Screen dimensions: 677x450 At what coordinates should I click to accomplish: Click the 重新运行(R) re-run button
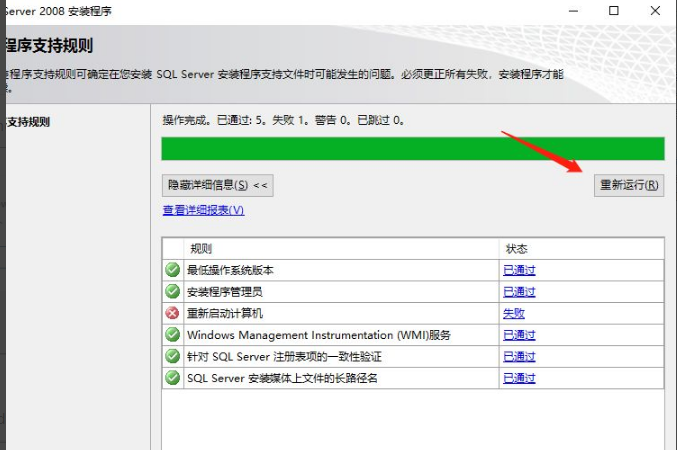coord(629,185)
